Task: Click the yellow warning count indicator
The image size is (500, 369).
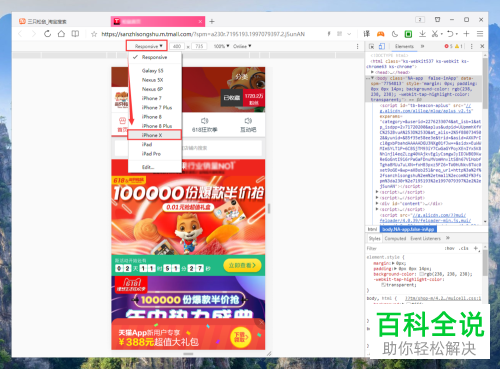Action: point(459,46)
